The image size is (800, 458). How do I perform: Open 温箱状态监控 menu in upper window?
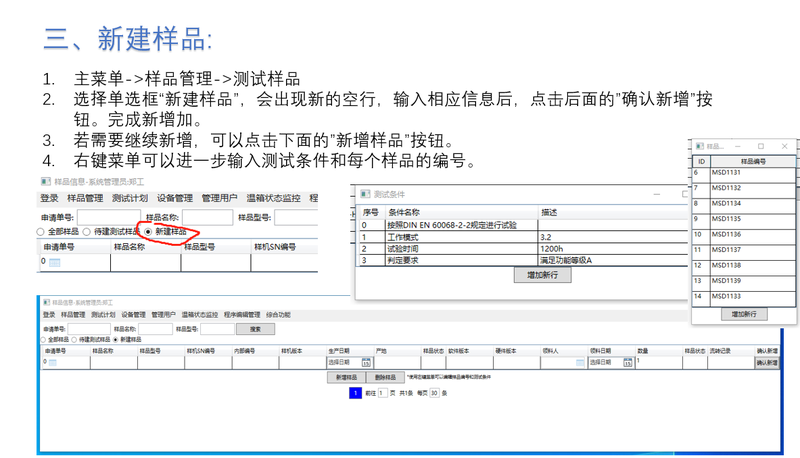pos(273,198)
